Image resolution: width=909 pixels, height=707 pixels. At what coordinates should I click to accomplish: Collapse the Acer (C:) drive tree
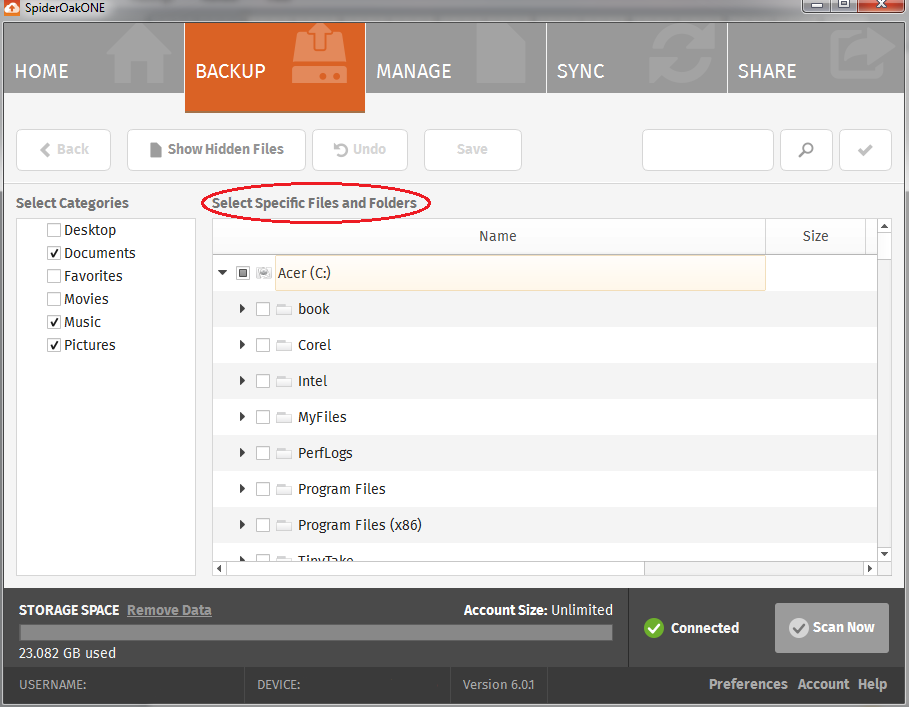click(223, 272)
